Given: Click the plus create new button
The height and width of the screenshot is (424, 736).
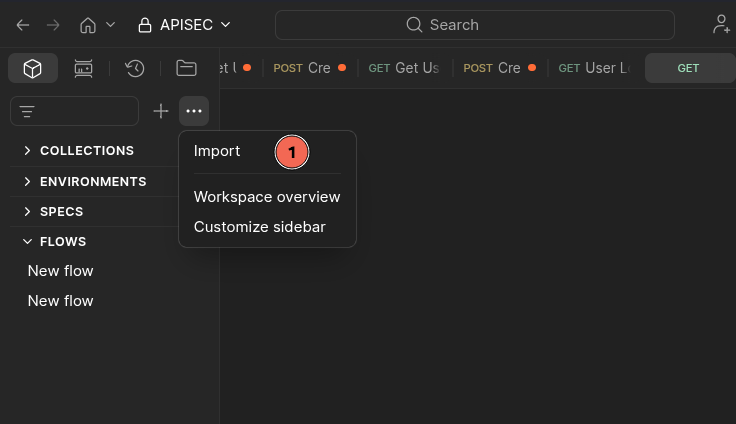Looking at the screenshot, I should (161, 111).
